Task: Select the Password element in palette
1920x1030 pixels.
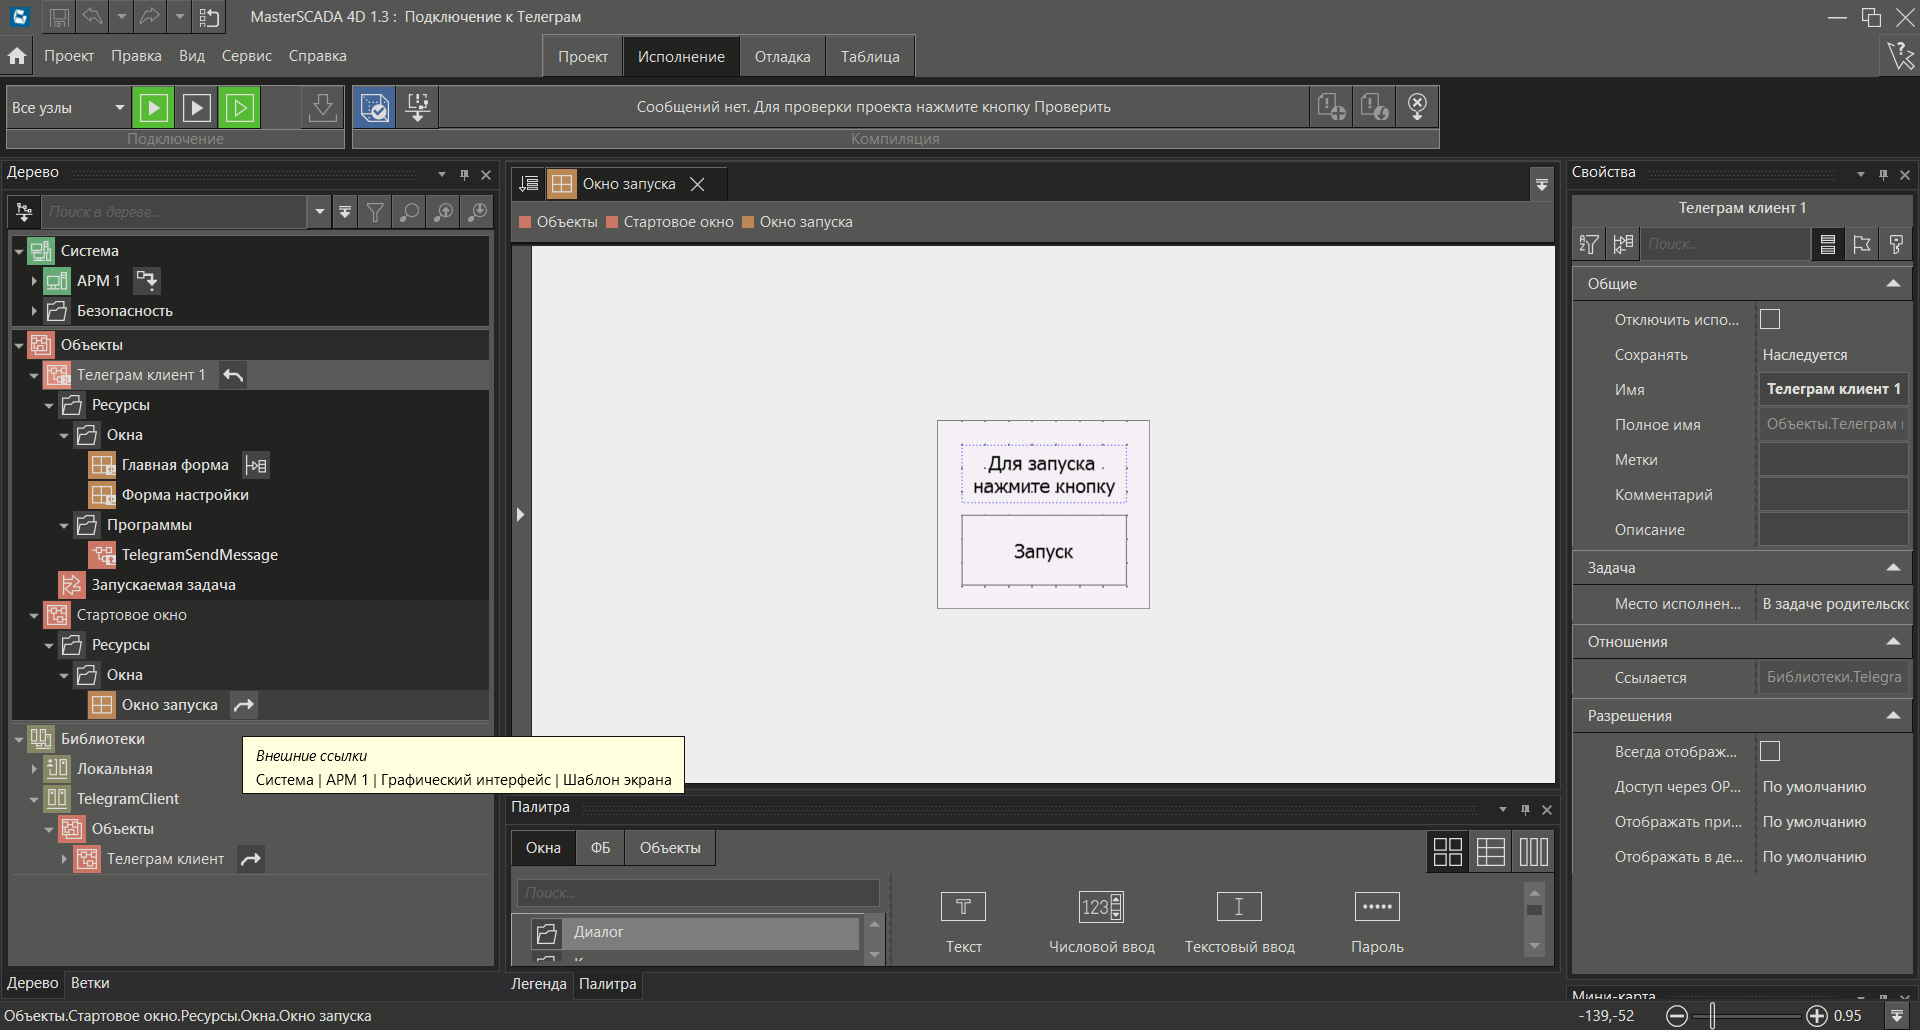Action: tap(1376, 907)
